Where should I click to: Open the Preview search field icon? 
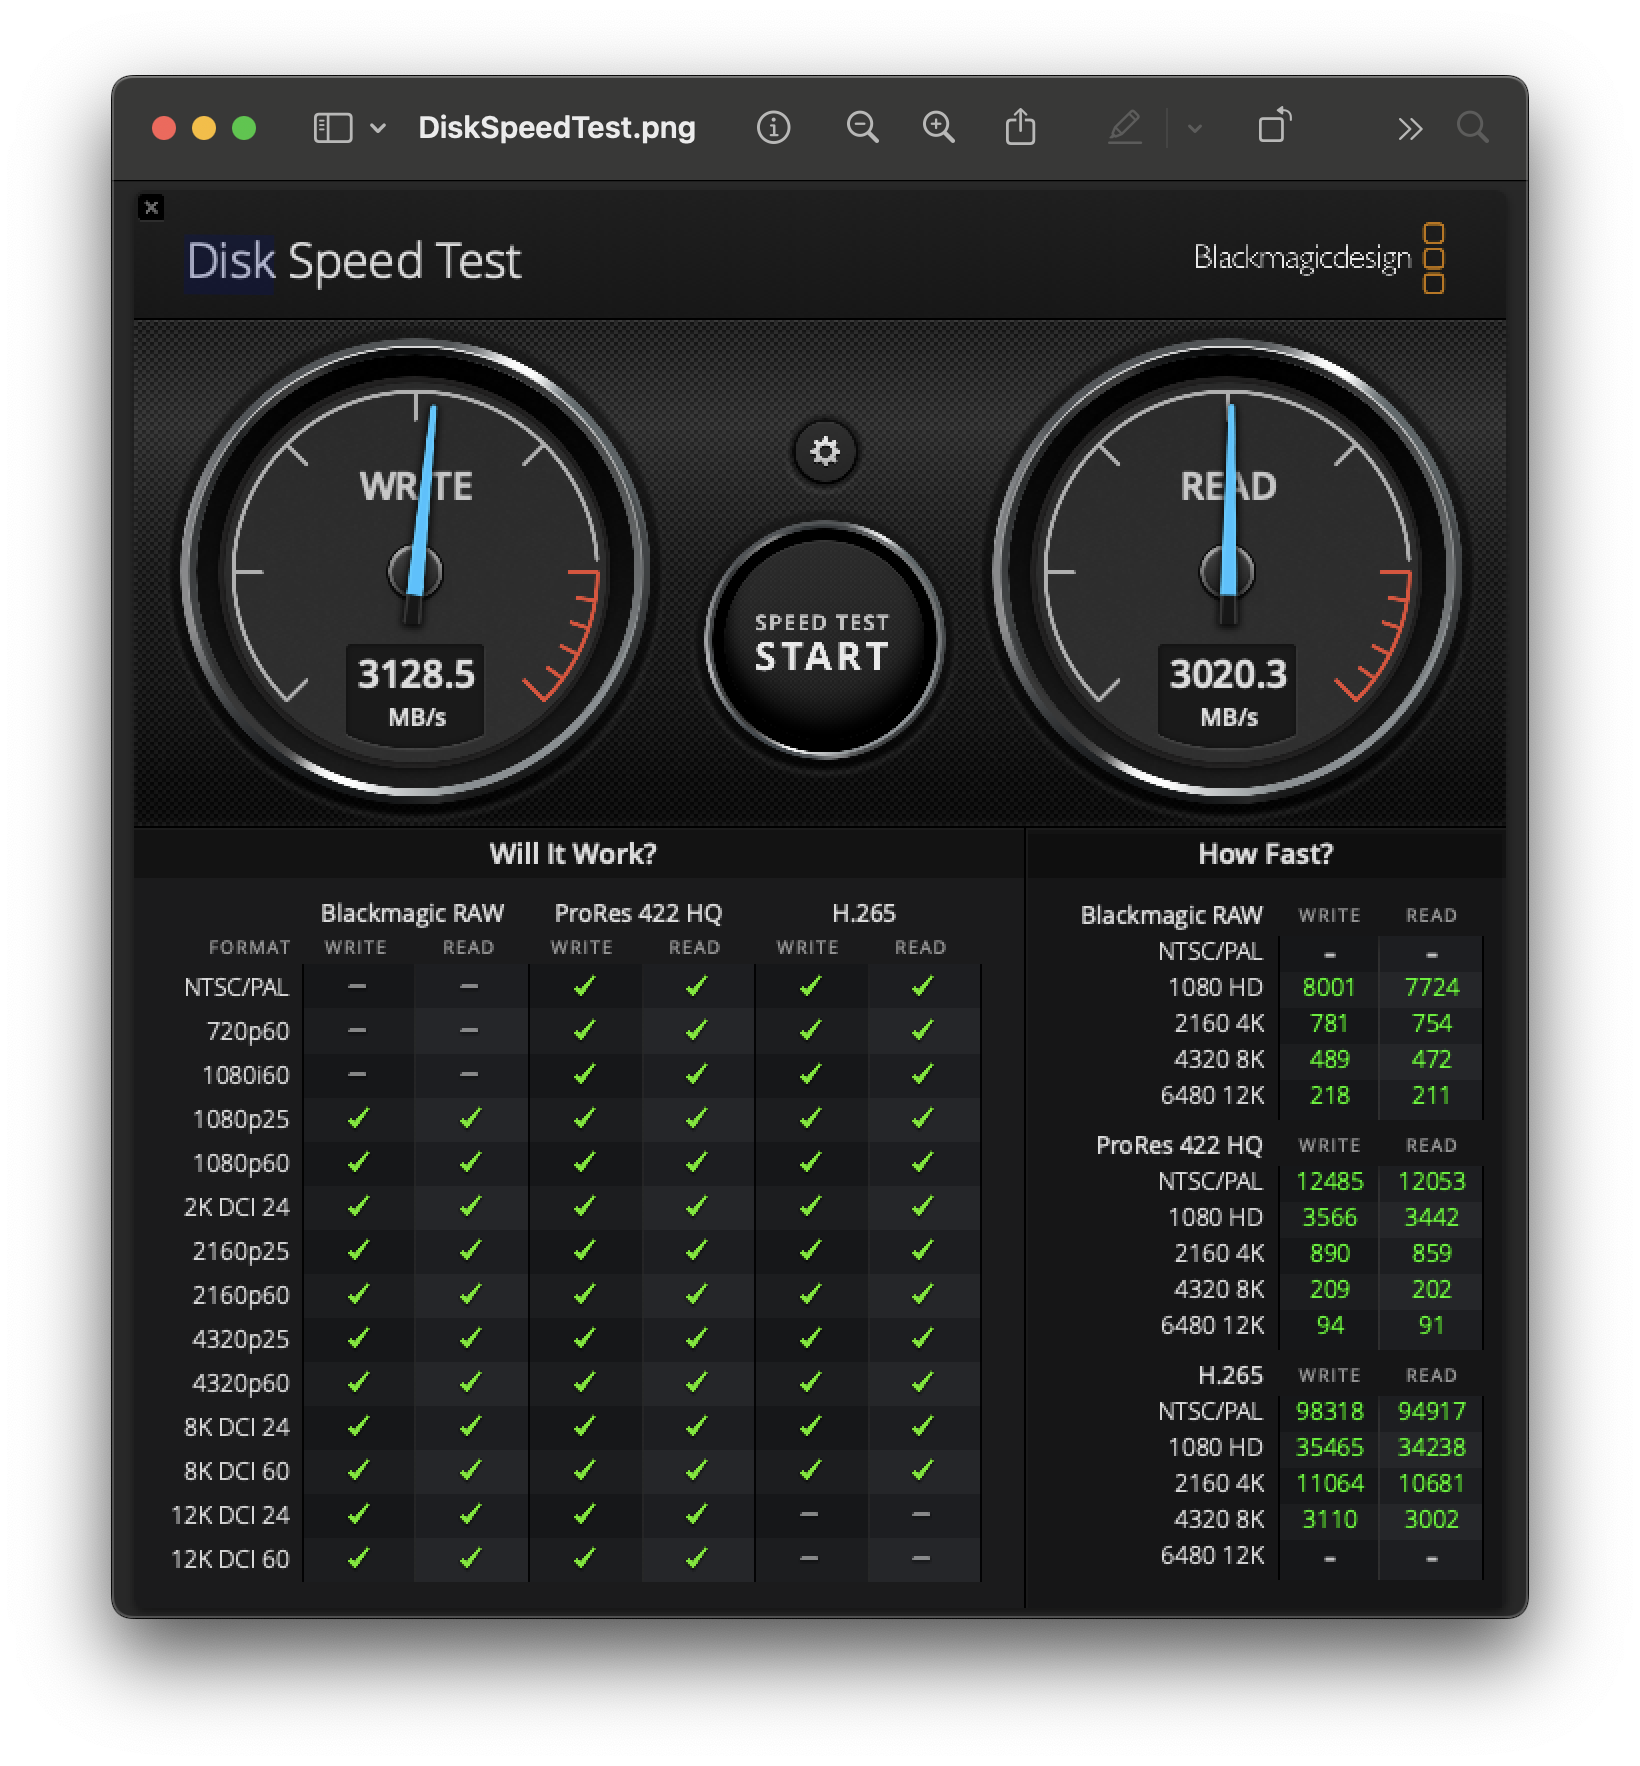pyautogui.click(x=1472, y=127)
